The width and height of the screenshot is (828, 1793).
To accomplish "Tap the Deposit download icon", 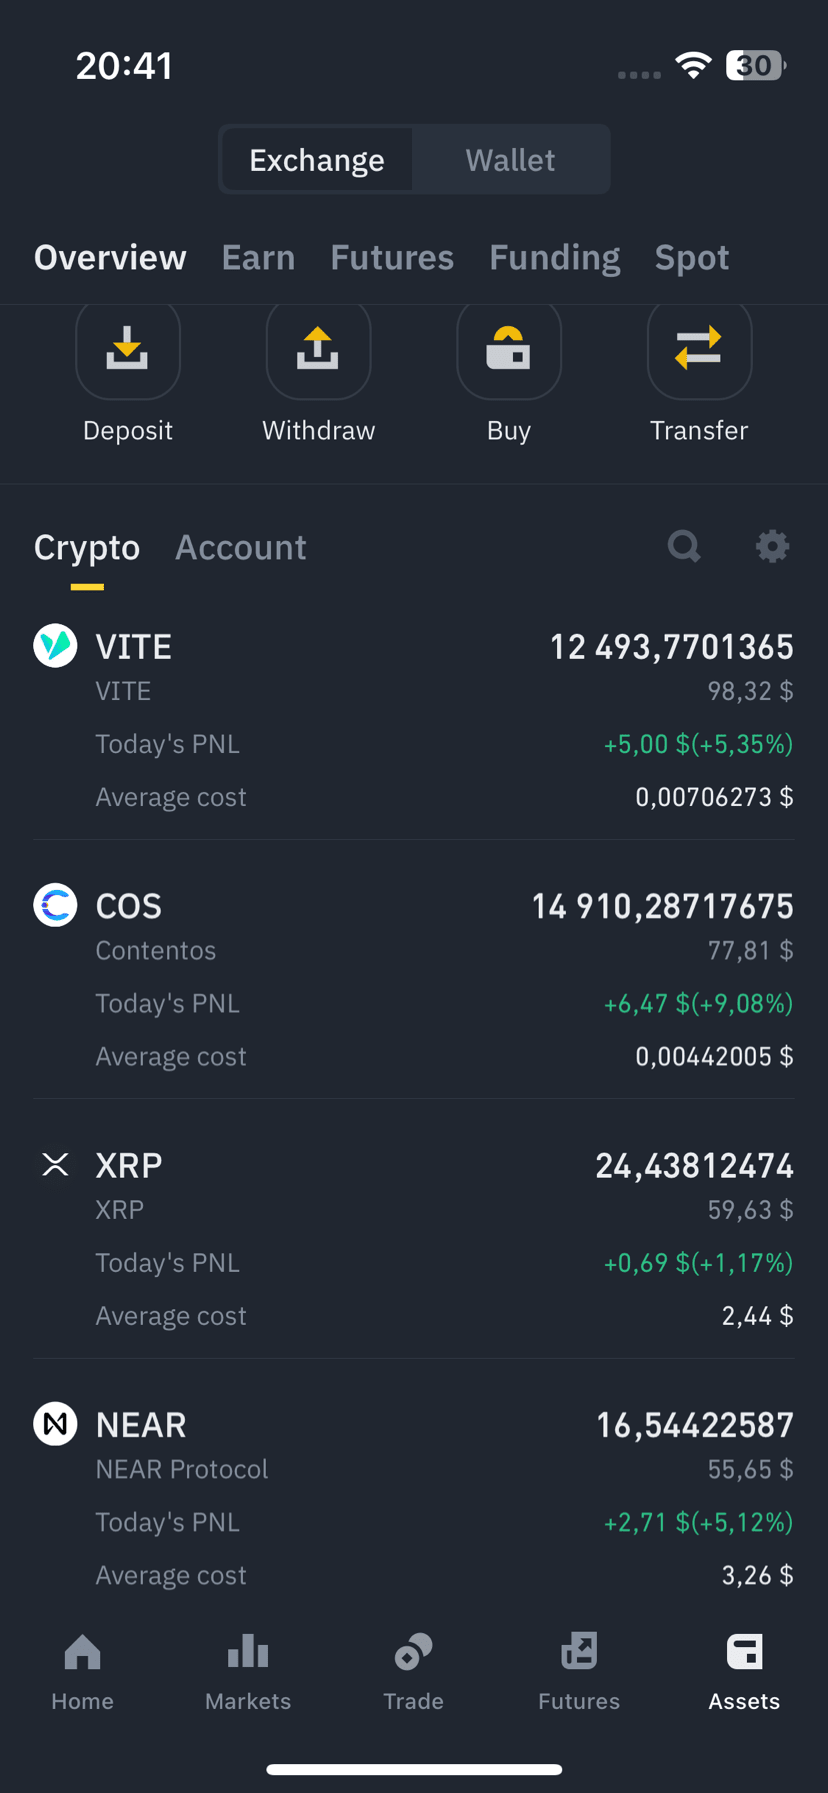I will click(128, 349).
